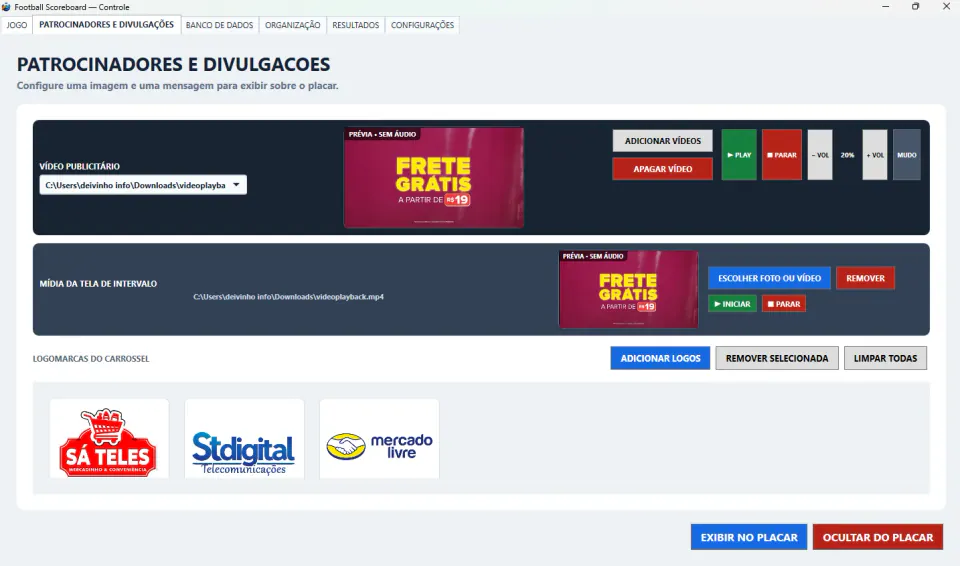Click the Football Scoreboard app icon in title bar
The image size is (960, 566).
(6, 7)
